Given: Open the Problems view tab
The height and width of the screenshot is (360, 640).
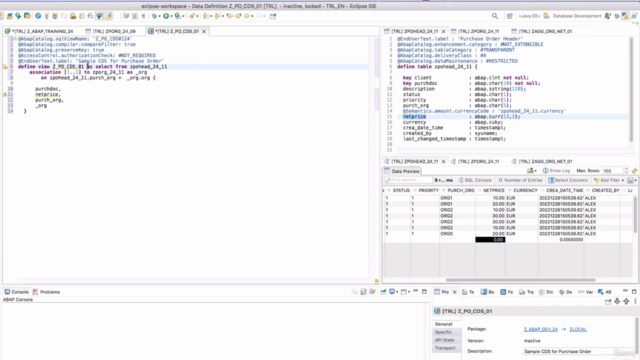Looking at the screenshot, I should point(46,292).
